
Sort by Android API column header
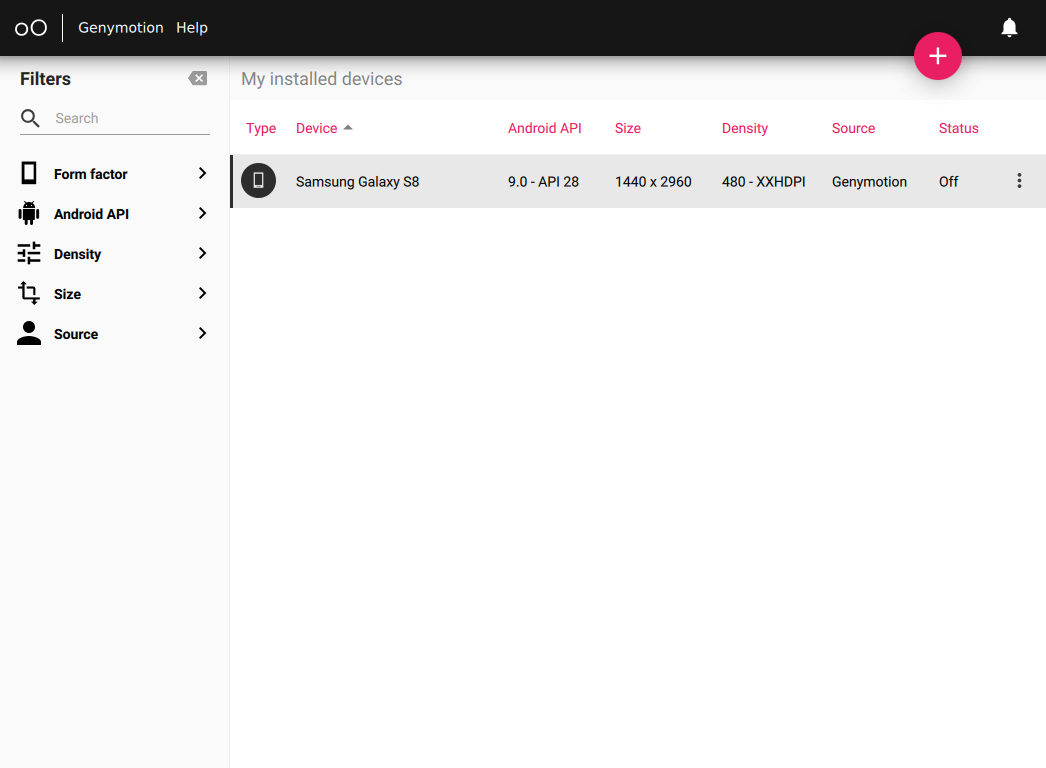[544, 128]
